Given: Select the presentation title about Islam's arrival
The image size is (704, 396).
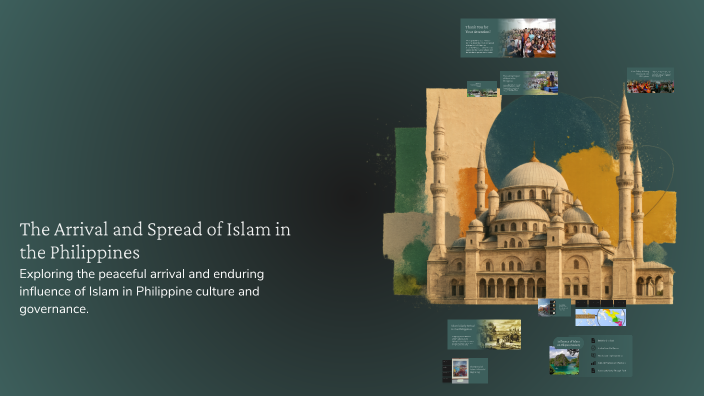Looking at the screenshot, I should click(155, 241).
